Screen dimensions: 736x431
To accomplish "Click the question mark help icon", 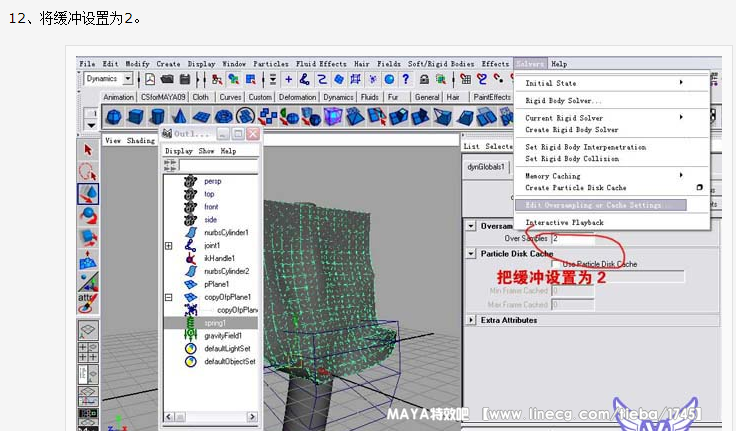I will [x=406, y=79].
